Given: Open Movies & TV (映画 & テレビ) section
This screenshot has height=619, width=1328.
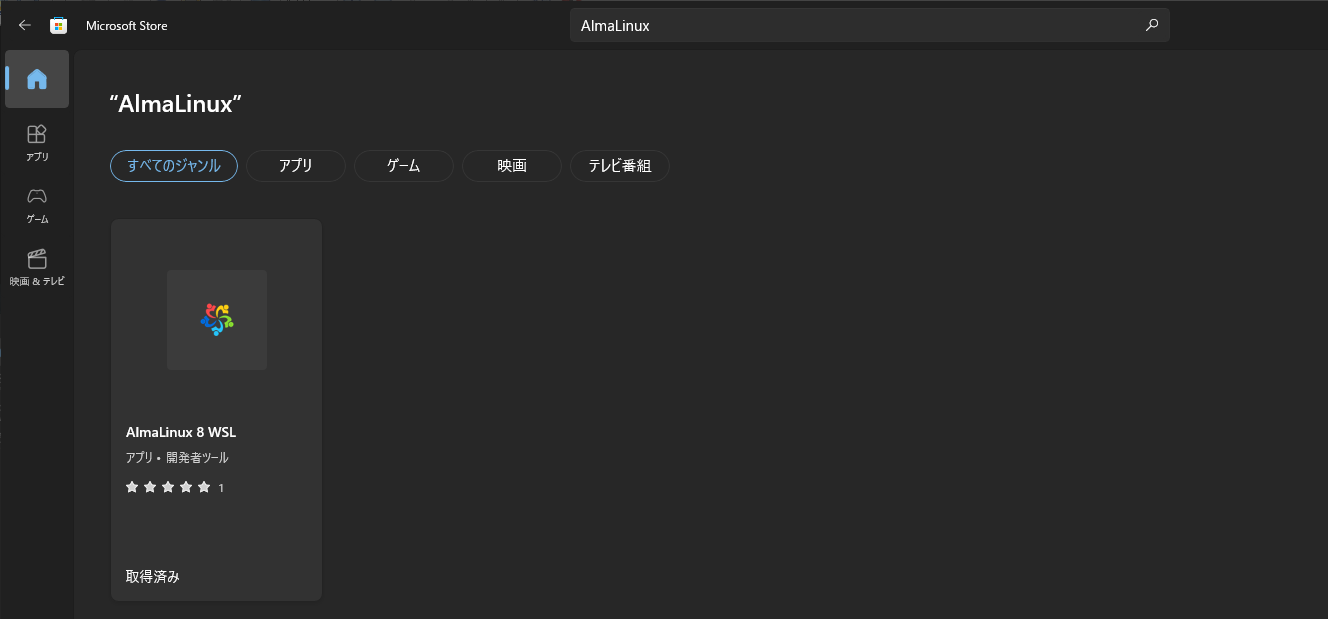Looking at the screenshot, I should [36, 265].
